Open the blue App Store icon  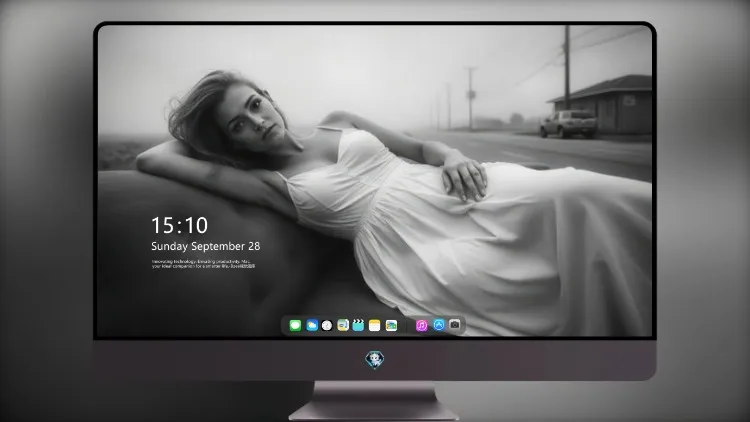(x=439, y=325)
